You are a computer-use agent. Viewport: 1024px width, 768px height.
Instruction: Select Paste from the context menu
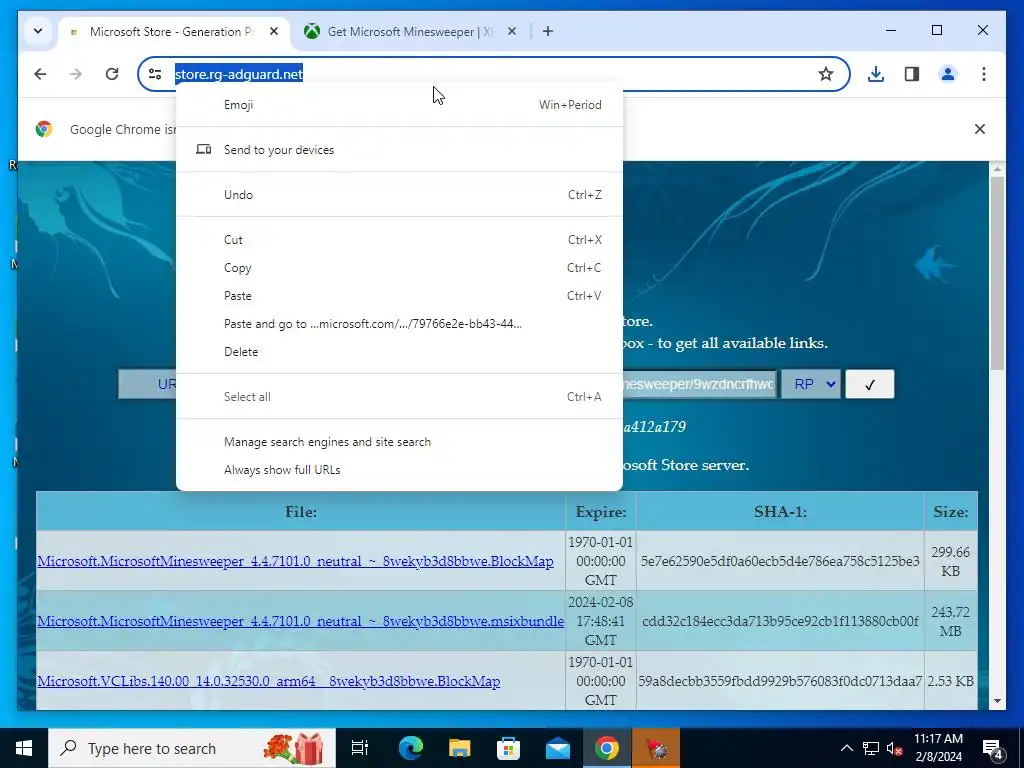coord(399,296)
